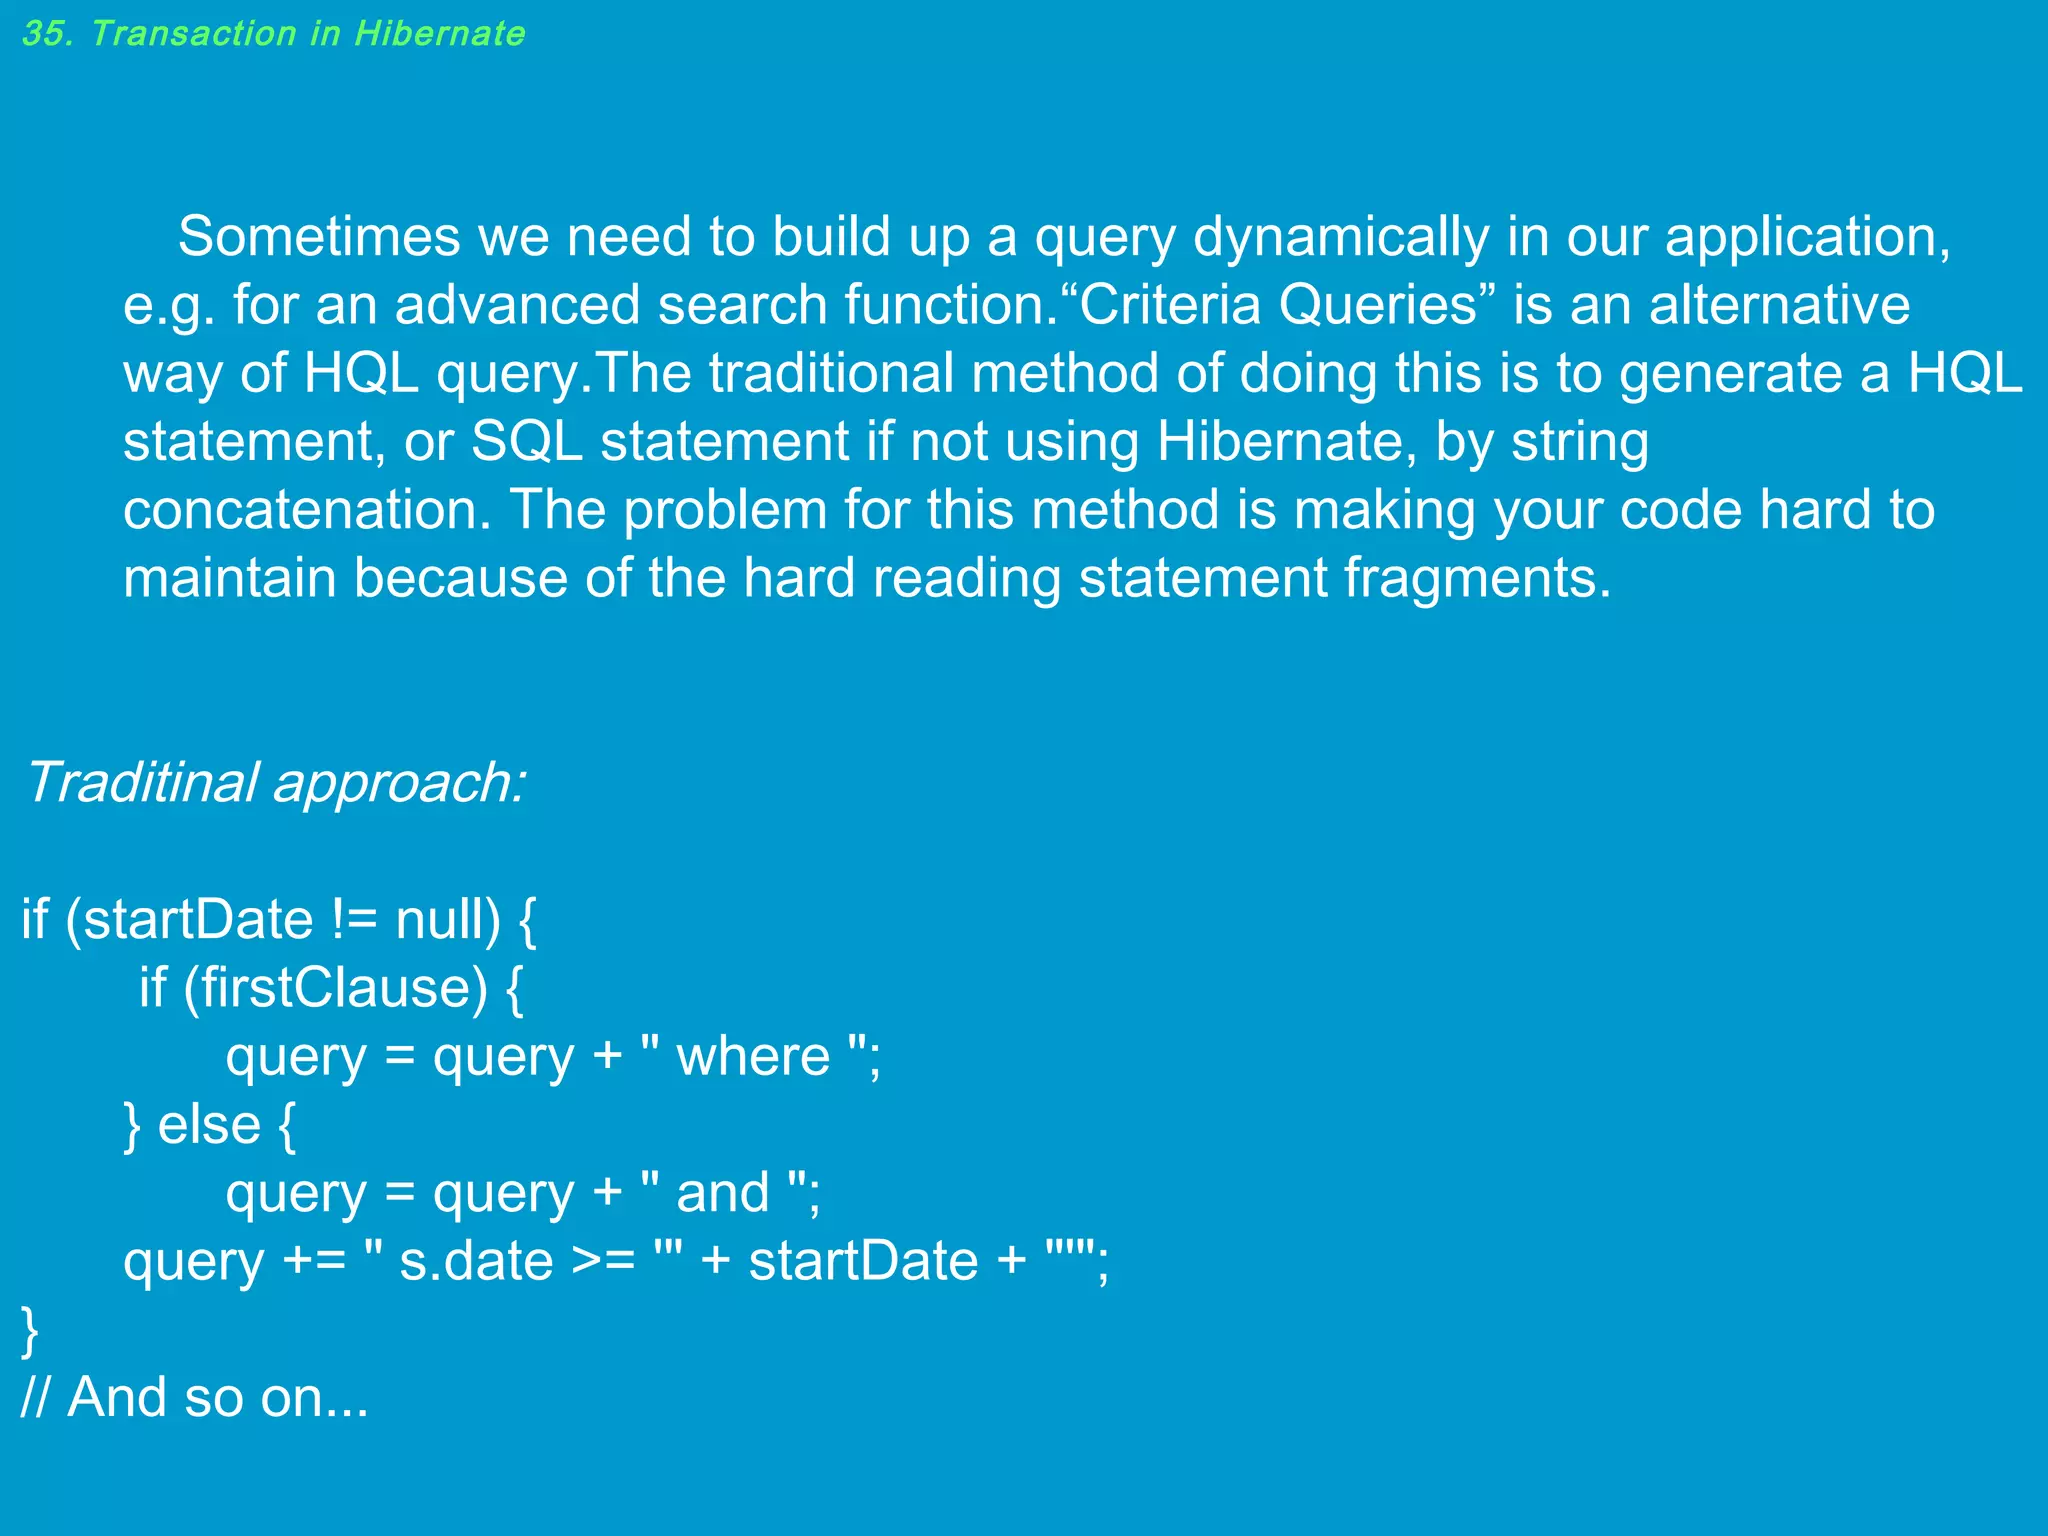Screen dimensions: 2048x1536
Task: Click the code line containing " and "
Action: [523, 1193]
